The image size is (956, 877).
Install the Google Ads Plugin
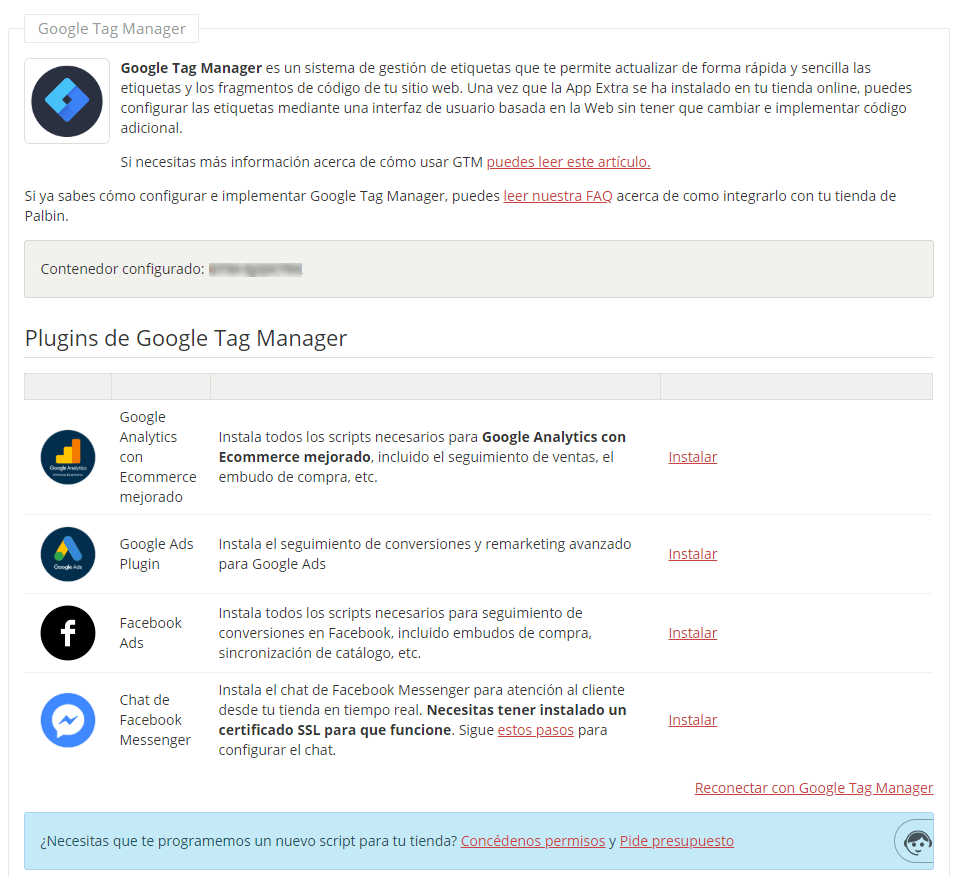(692, 553)
